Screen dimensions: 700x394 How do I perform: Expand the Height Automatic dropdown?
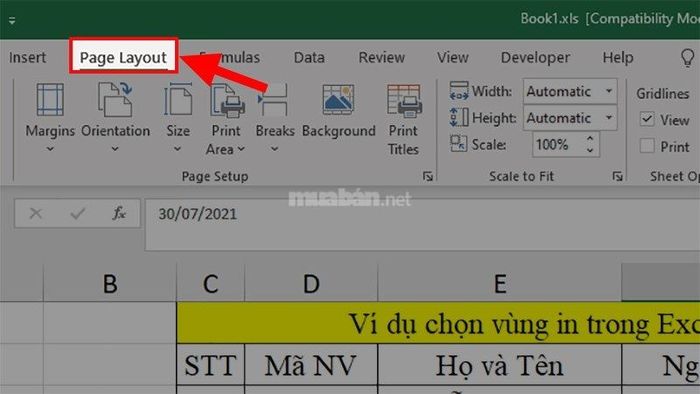(x=609, y=118)
